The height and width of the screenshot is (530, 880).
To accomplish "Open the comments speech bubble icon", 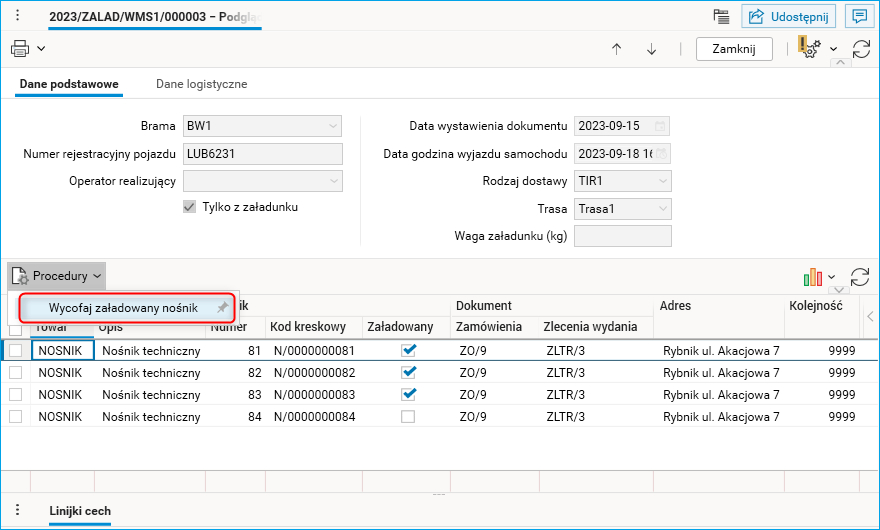I will click(x=857, y=16).
